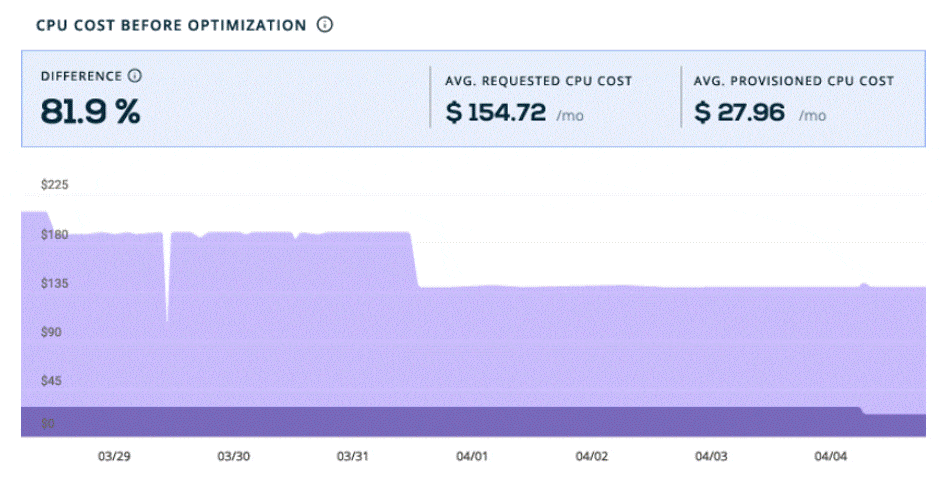947x480 pixels.
Task: Click the sharp dip in the requested cost area
Action: pos(167,300)
